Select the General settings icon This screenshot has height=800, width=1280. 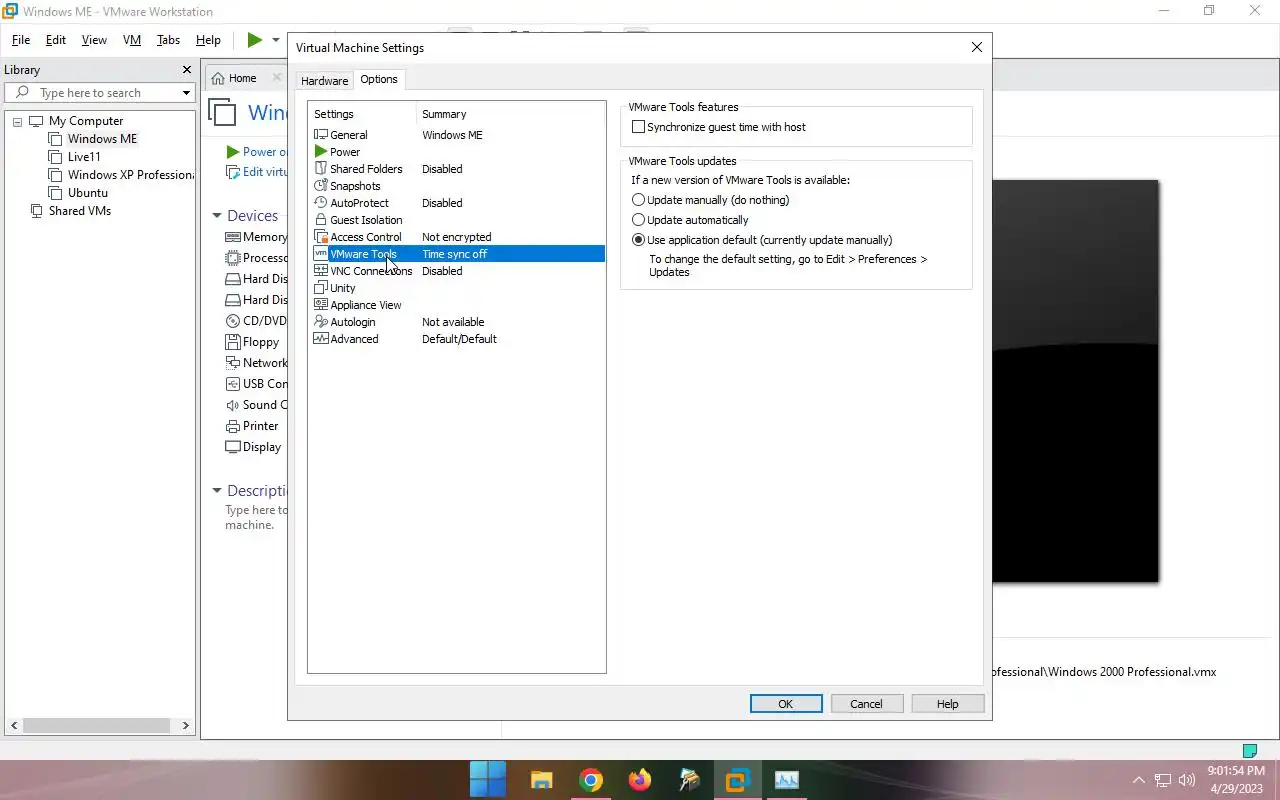click(320, 135)
